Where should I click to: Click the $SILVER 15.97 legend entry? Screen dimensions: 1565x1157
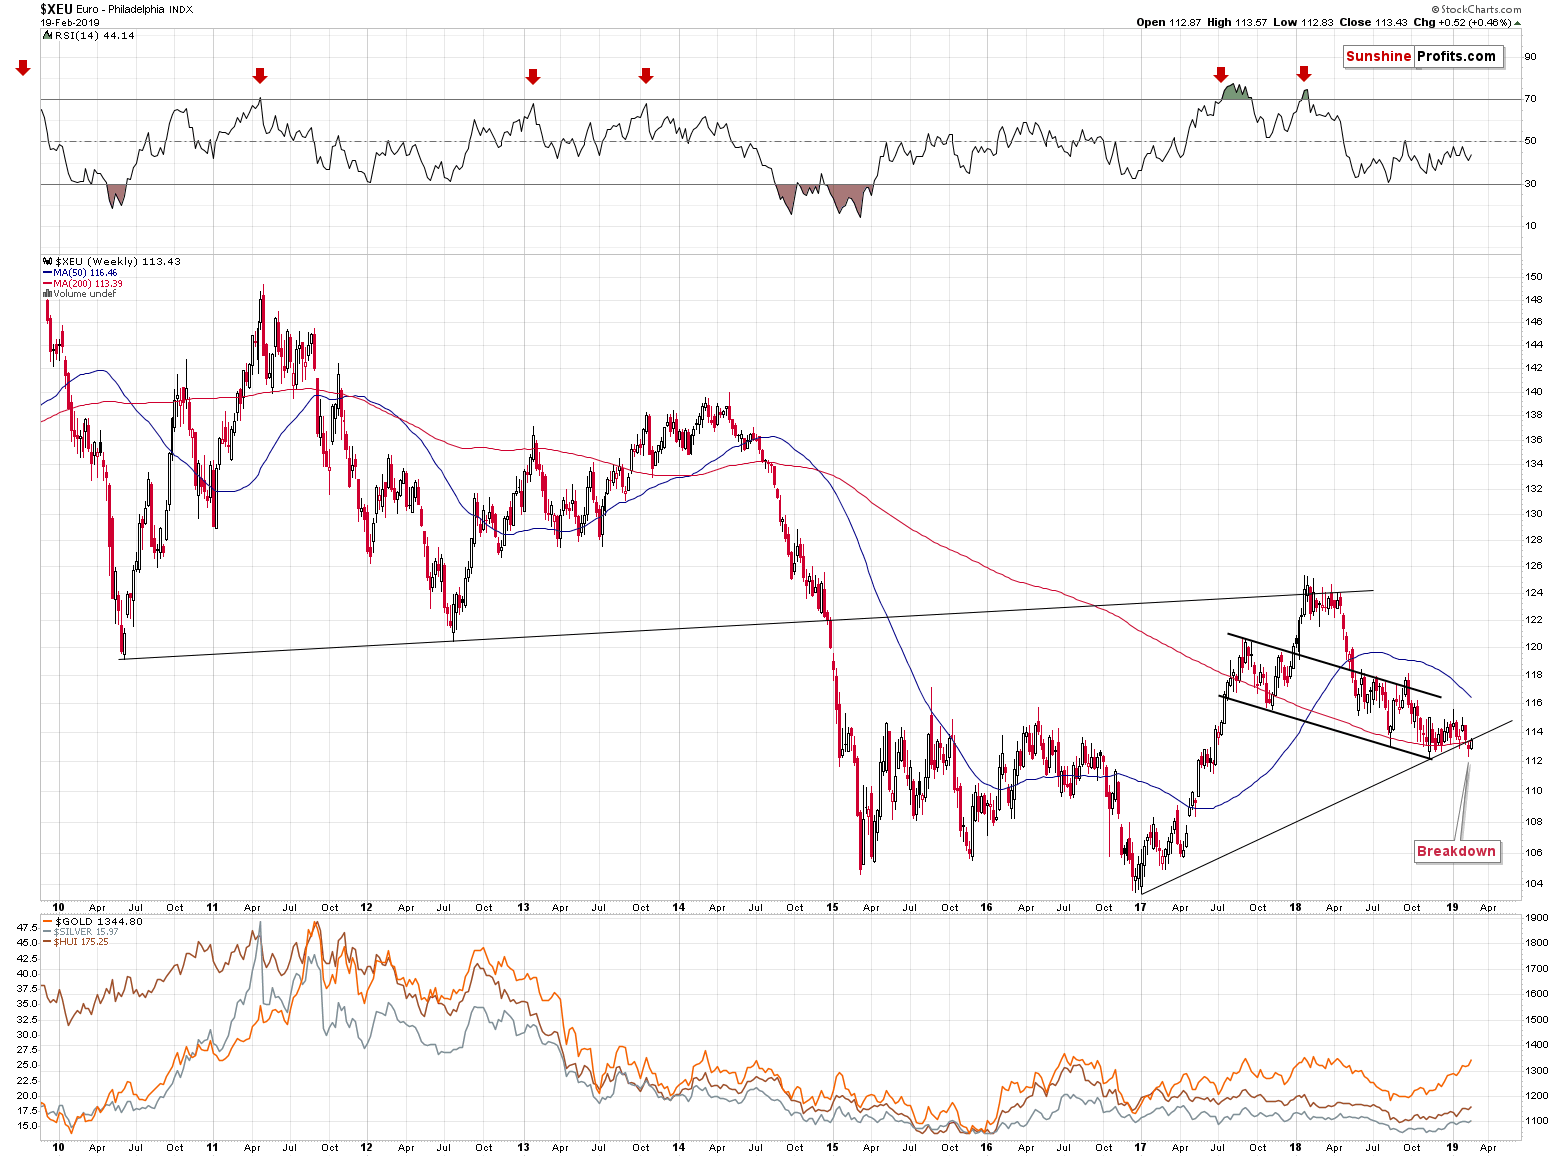[x=82, y=932]
